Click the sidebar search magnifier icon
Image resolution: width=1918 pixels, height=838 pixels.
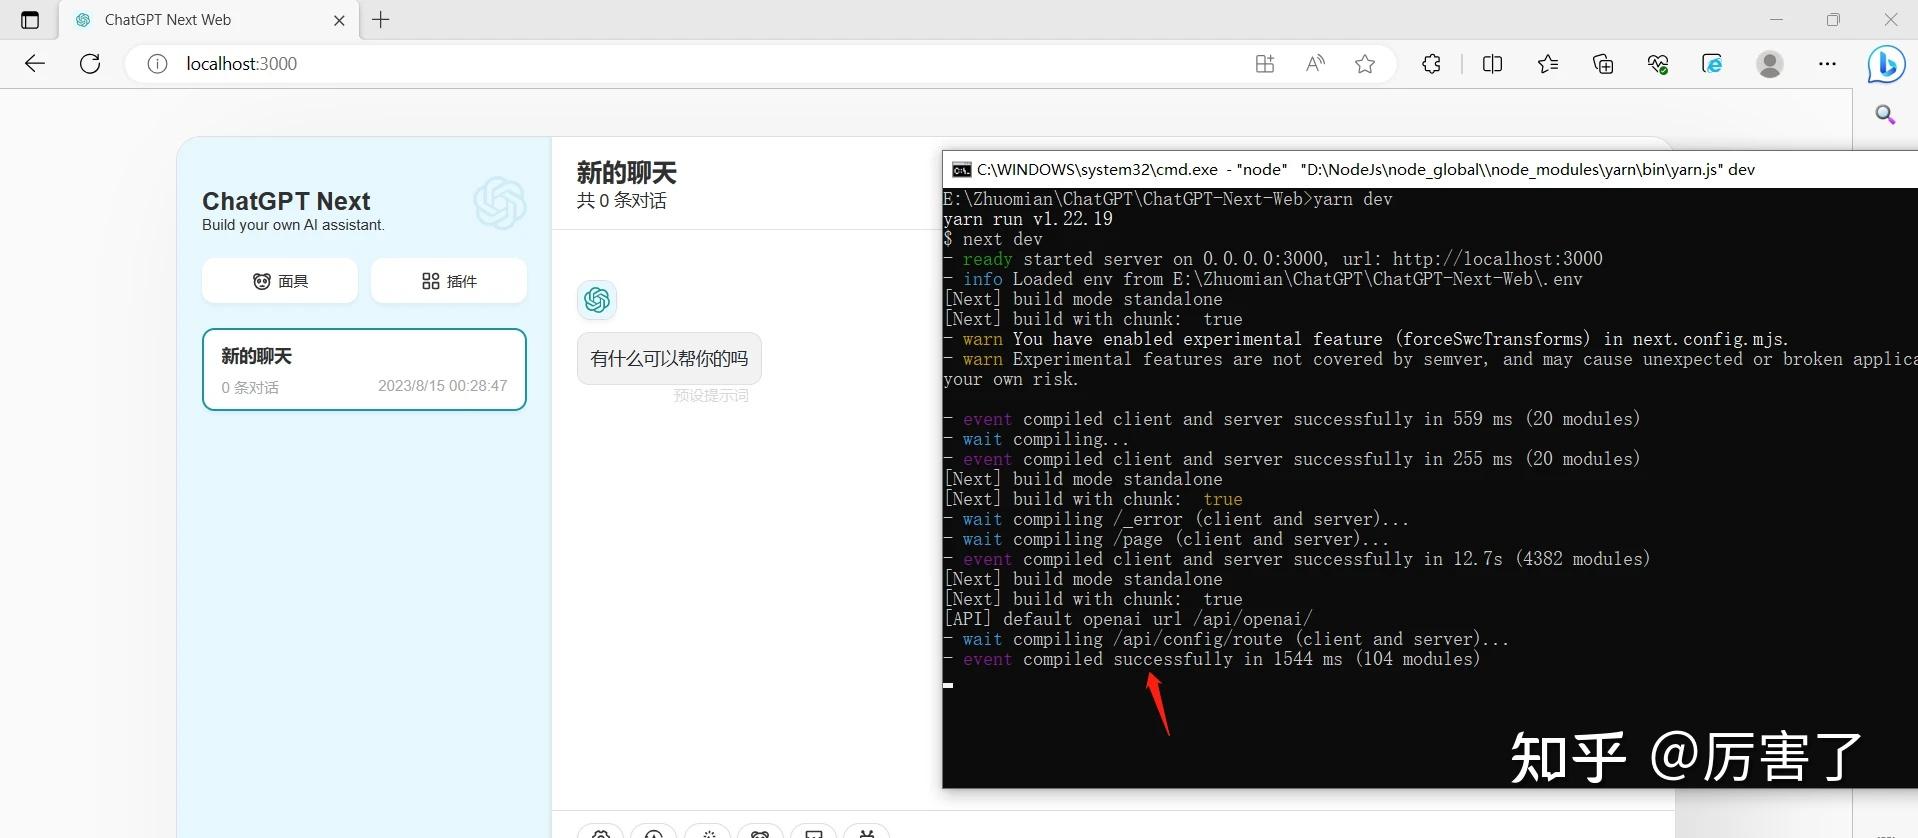(1885, 115)
